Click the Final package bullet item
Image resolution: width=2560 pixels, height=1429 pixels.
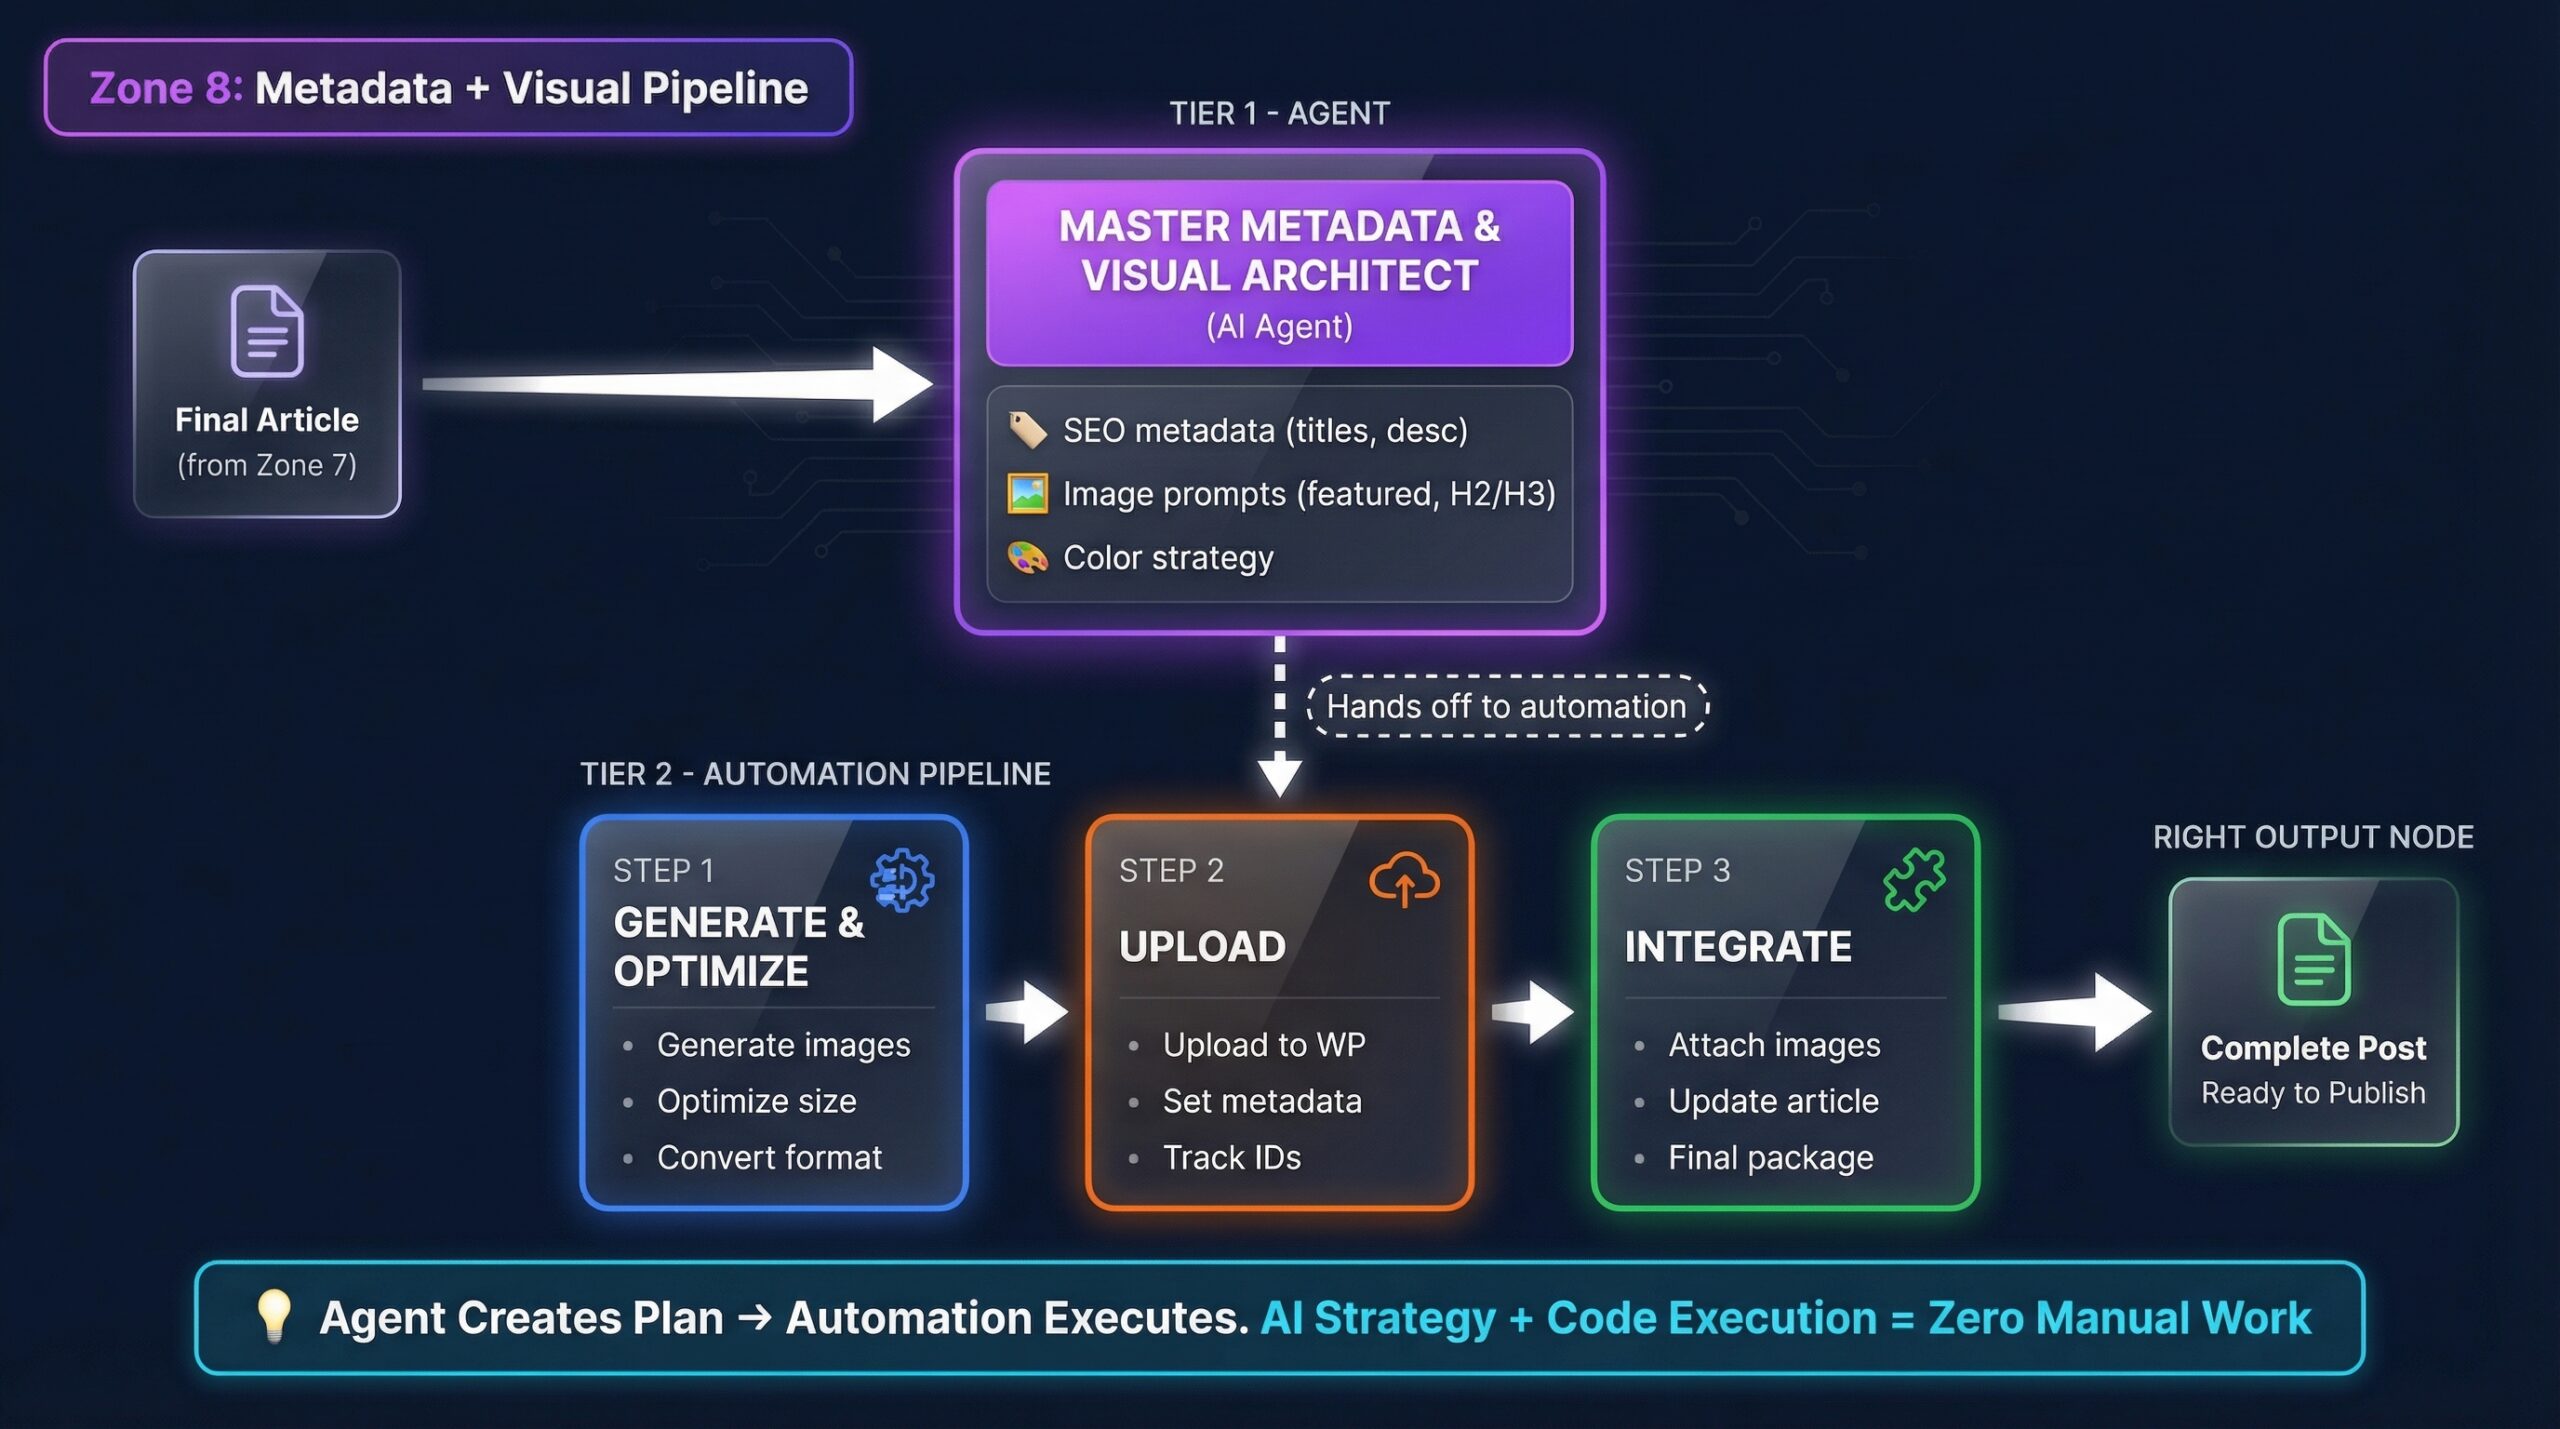pyautogui.click(x=1770, y=1157)
